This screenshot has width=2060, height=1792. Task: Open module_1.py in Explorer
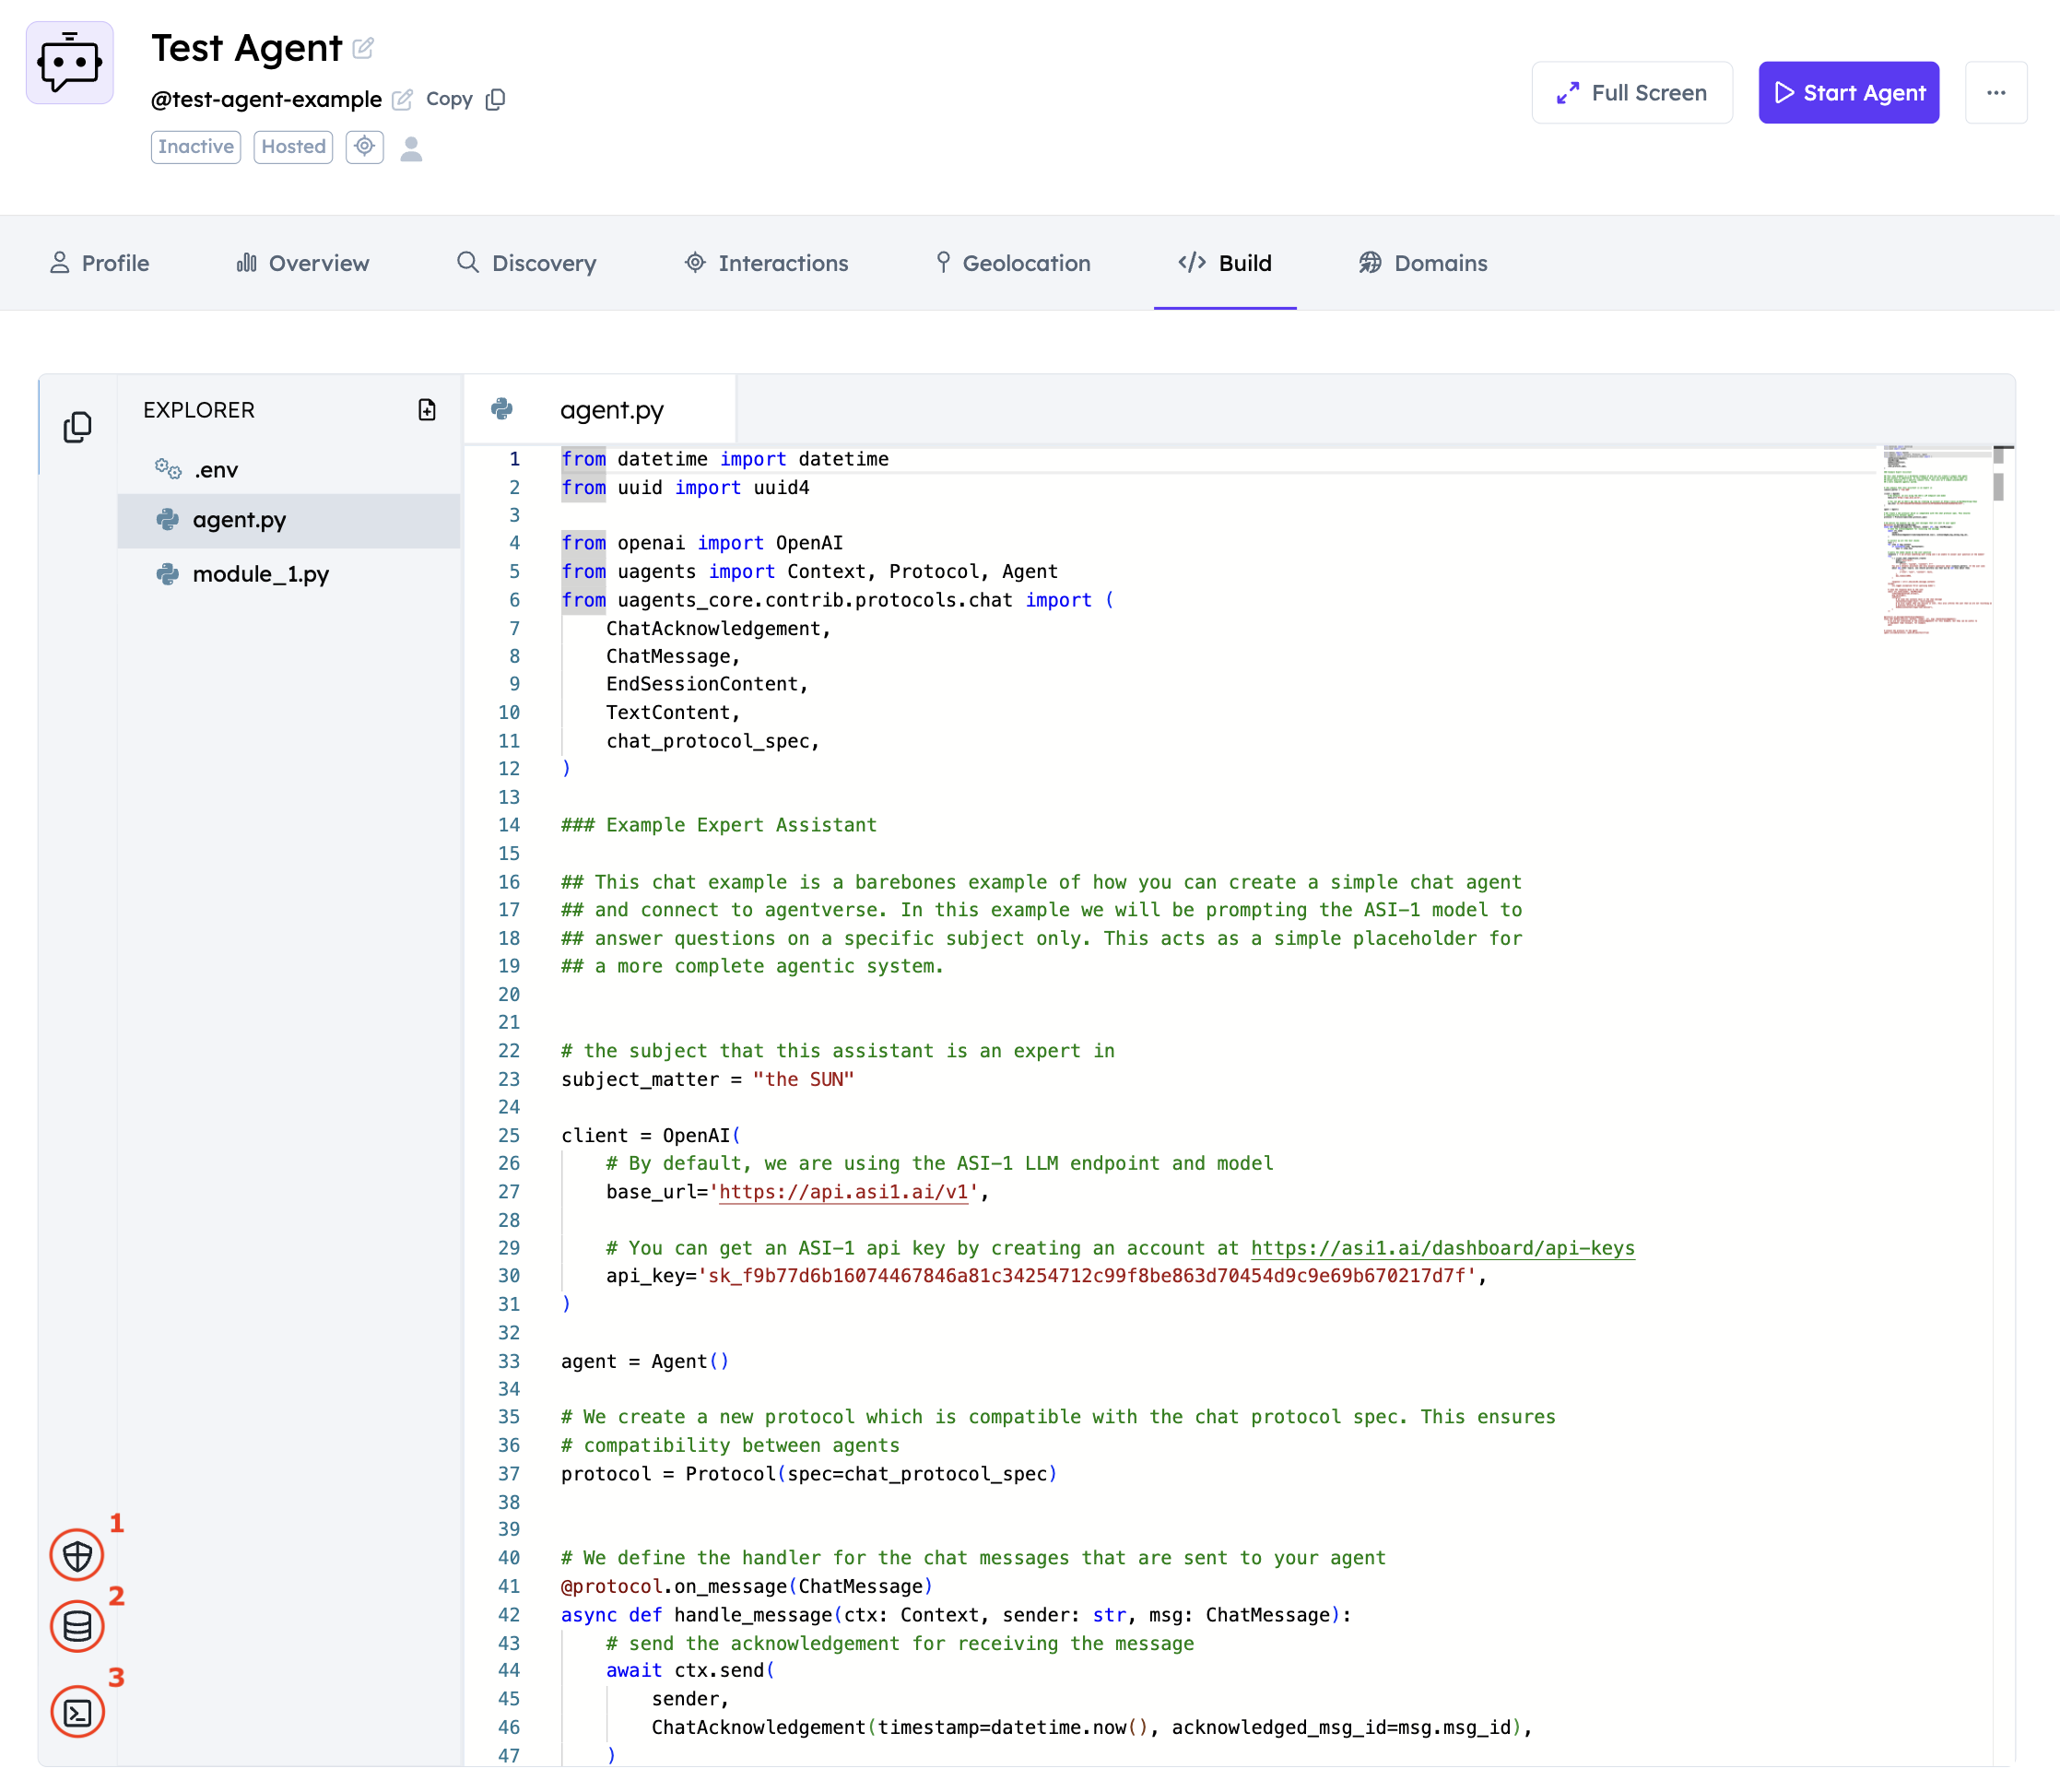point(260,574)
